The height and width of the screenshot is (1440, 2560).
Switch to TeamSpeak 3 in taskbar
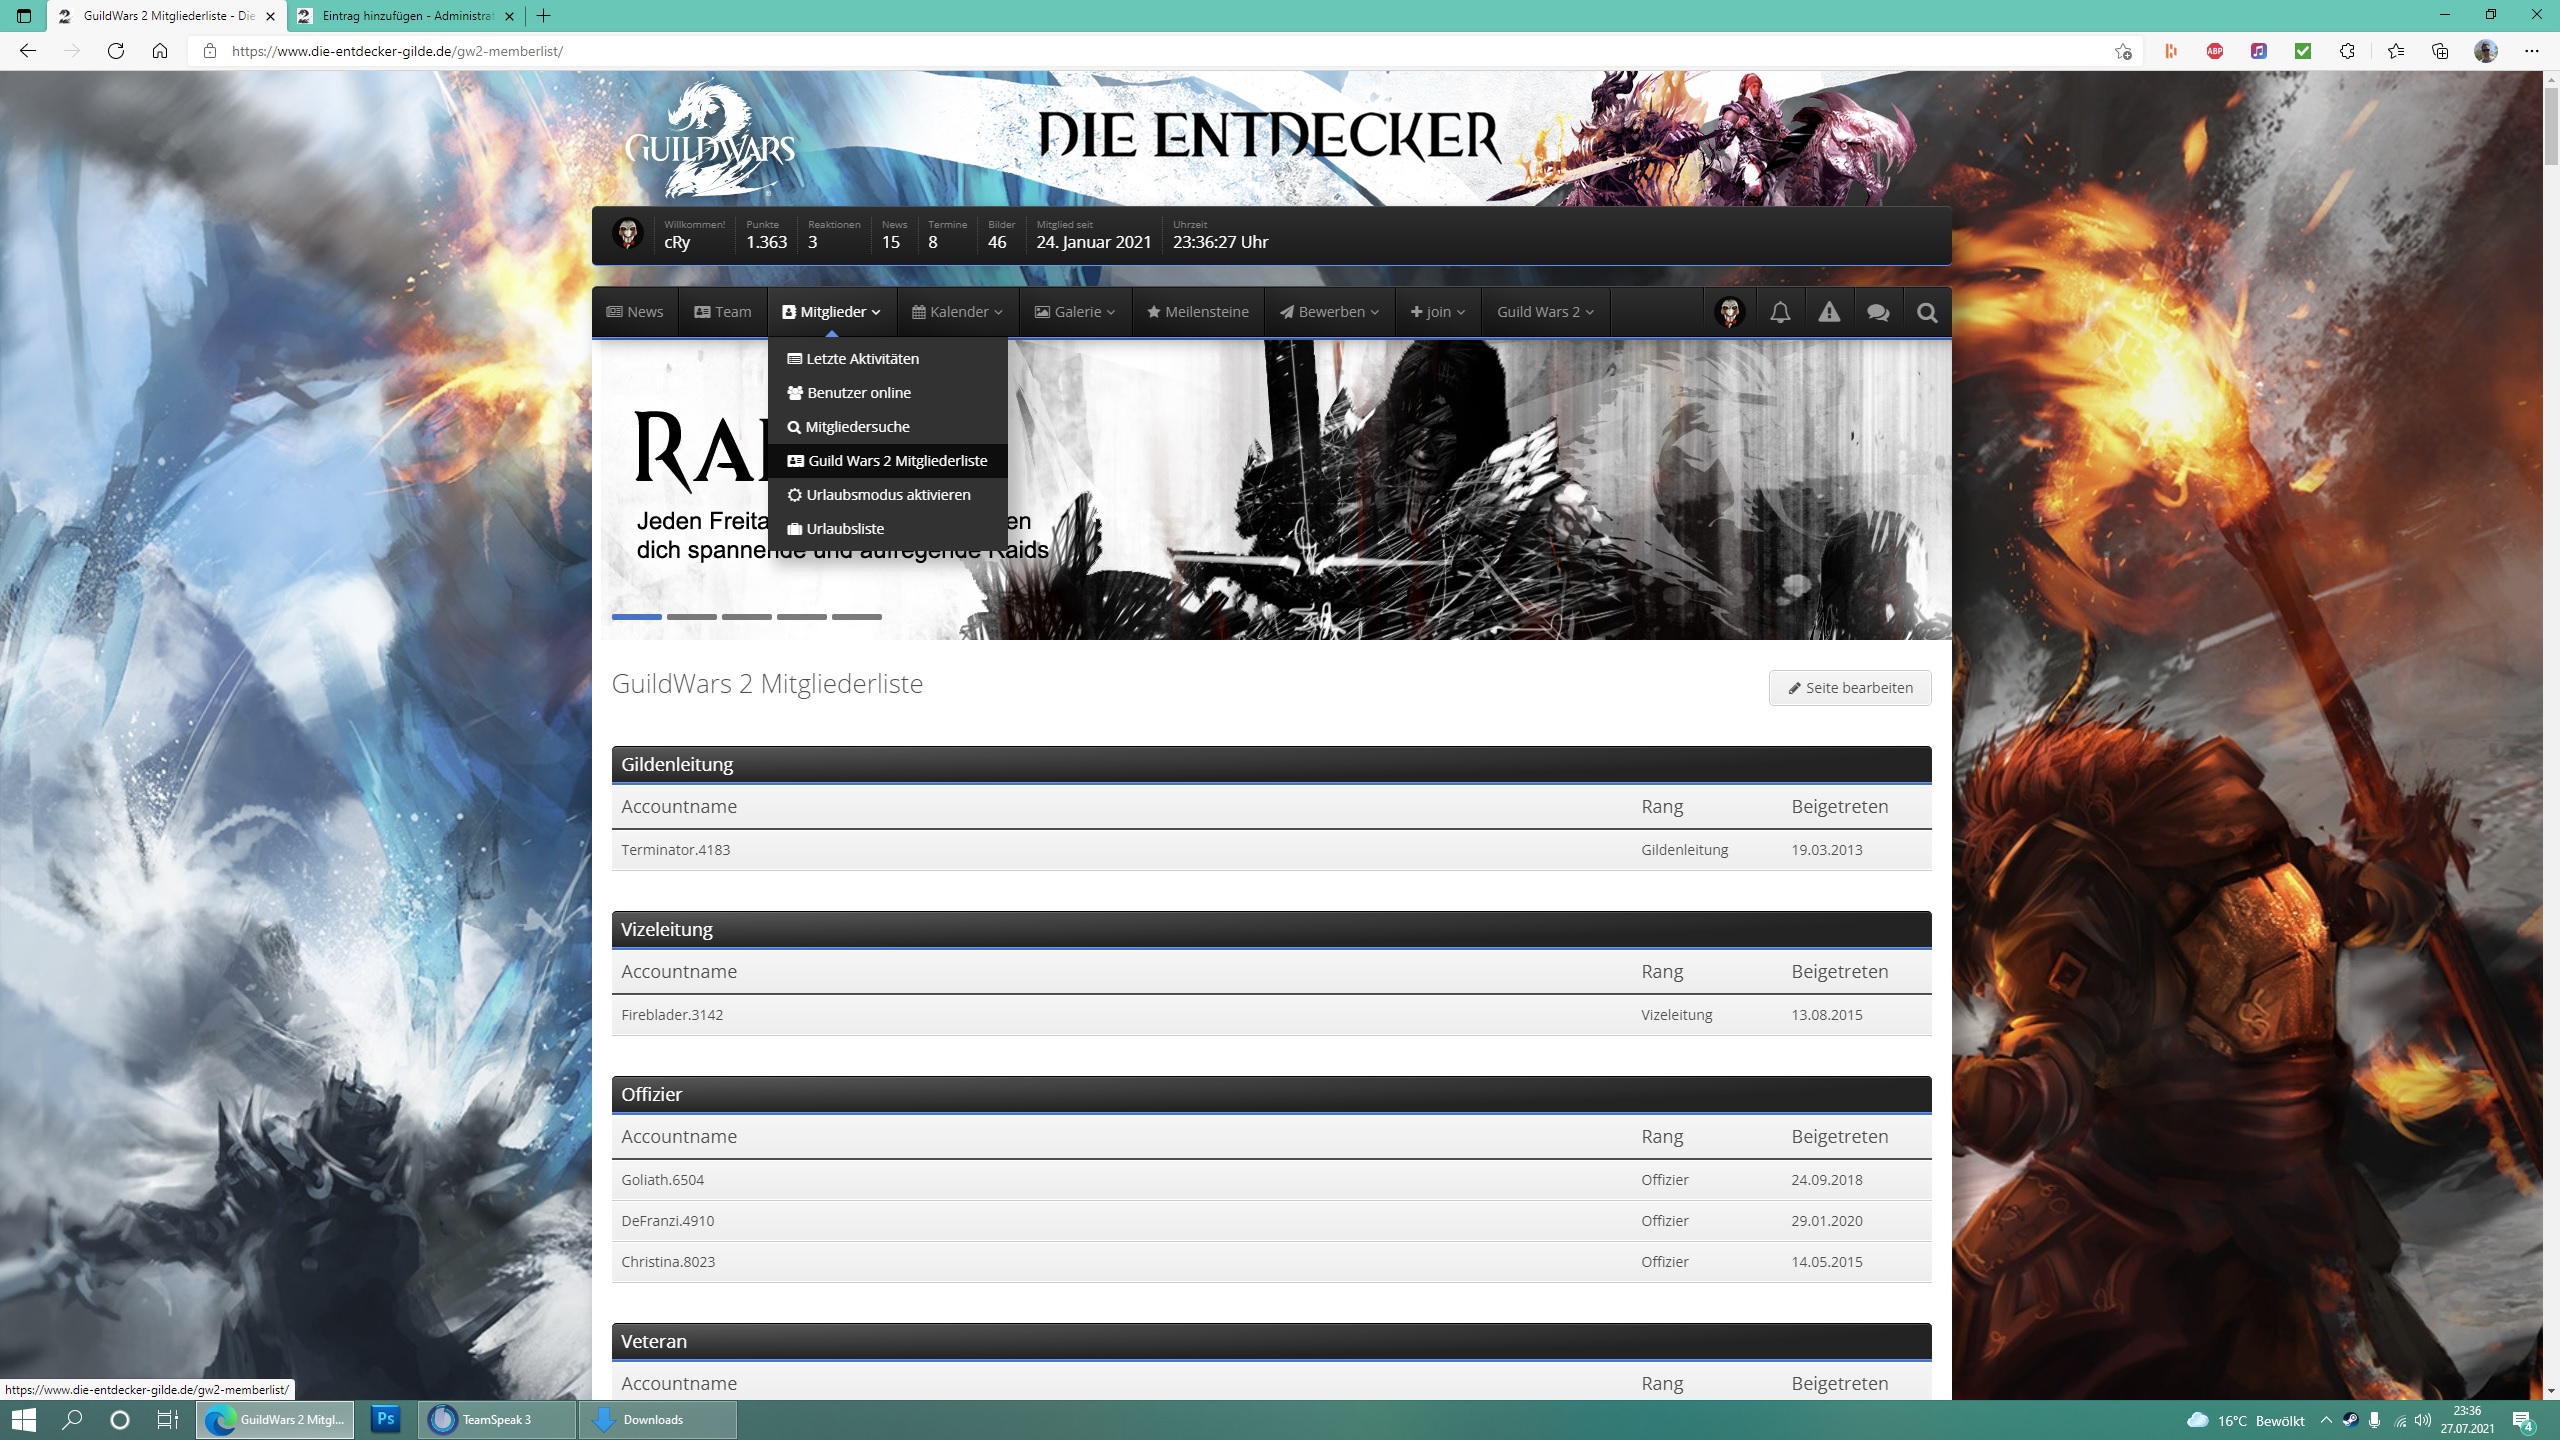tap(497, 1420)
